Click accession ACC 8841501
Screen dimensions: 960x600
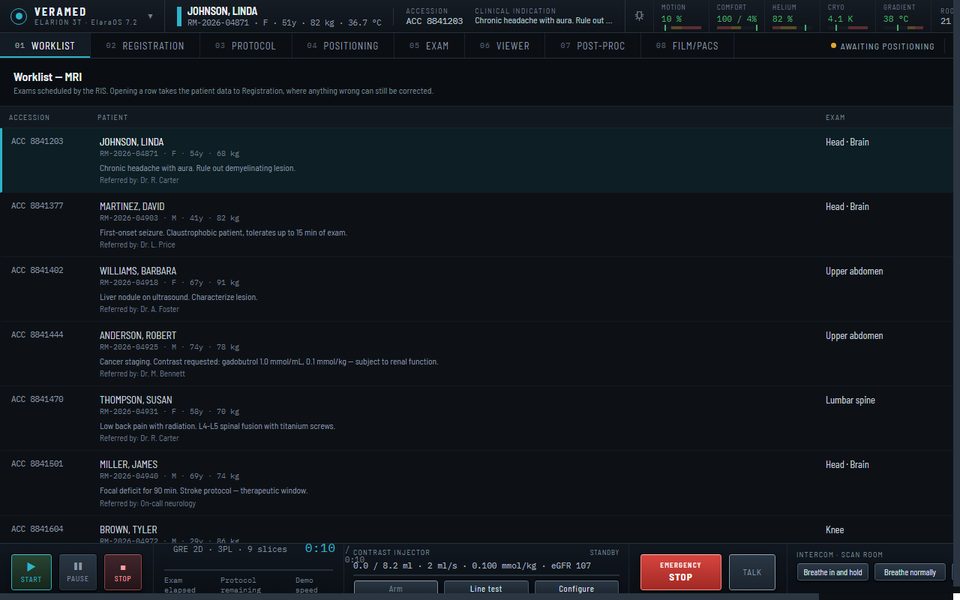coord(37,463)
